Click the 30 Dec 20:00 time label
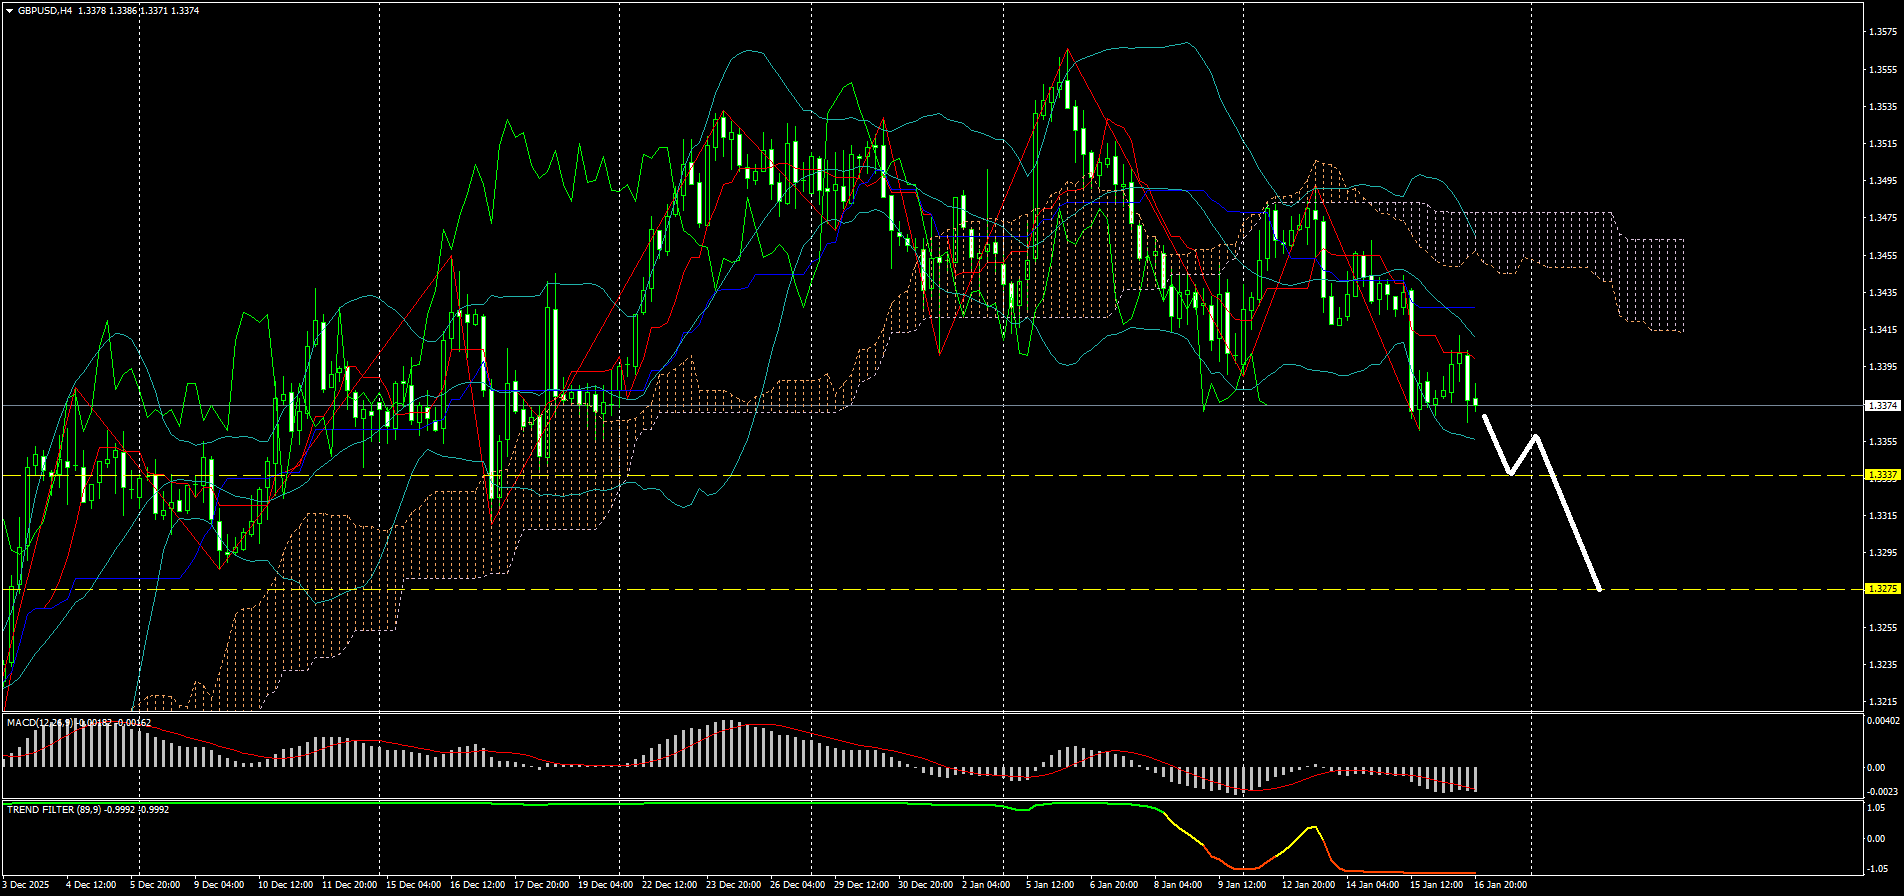The width and height of the screenshot is (1904, 896). tap(925, 885)
